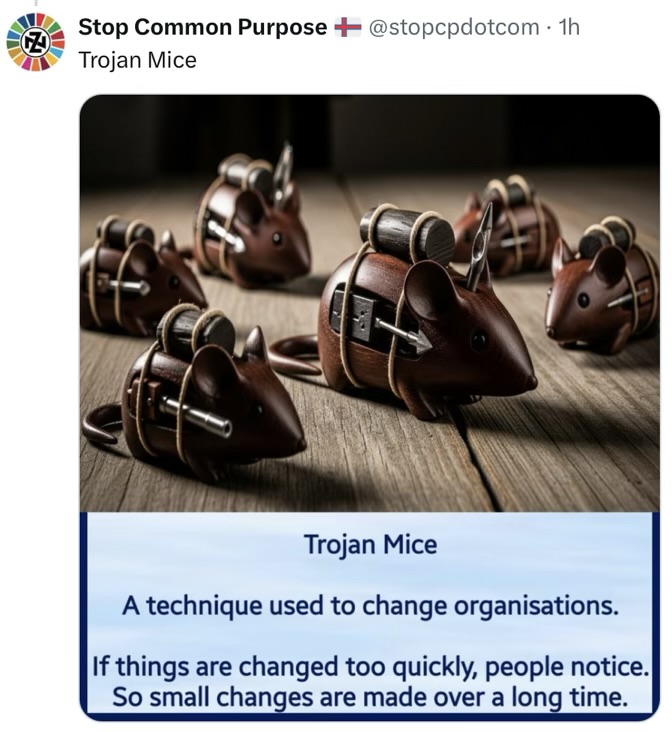Click the curled tail of the central mouse
Screen dimensions: 672x732
[292, 355]
